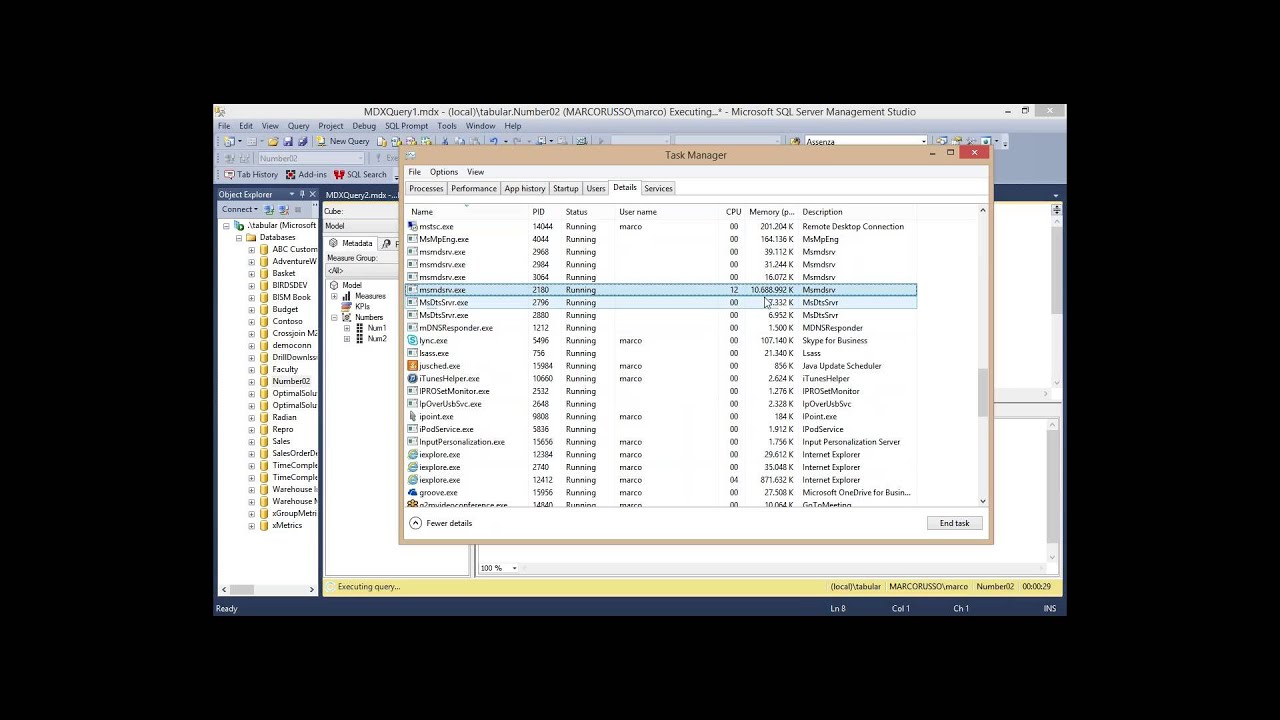
Task: Expand the ABC Custom database node
Action: click(x=252, y=249)
